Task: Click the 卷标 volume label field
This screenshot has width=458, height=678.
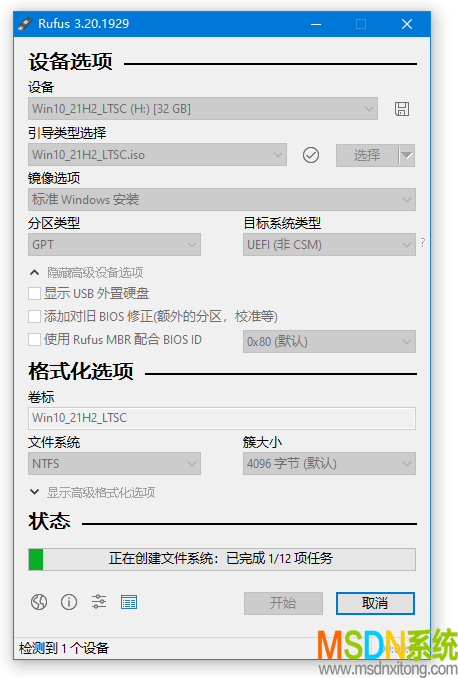Action: (222, 418)
